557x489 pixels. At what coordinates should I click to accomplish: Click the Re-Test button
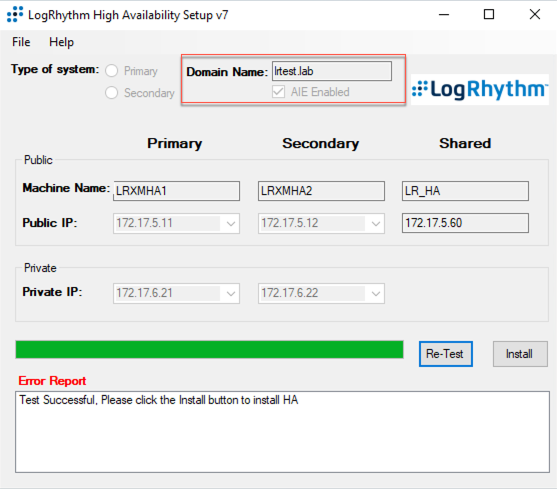coord(445,354)
